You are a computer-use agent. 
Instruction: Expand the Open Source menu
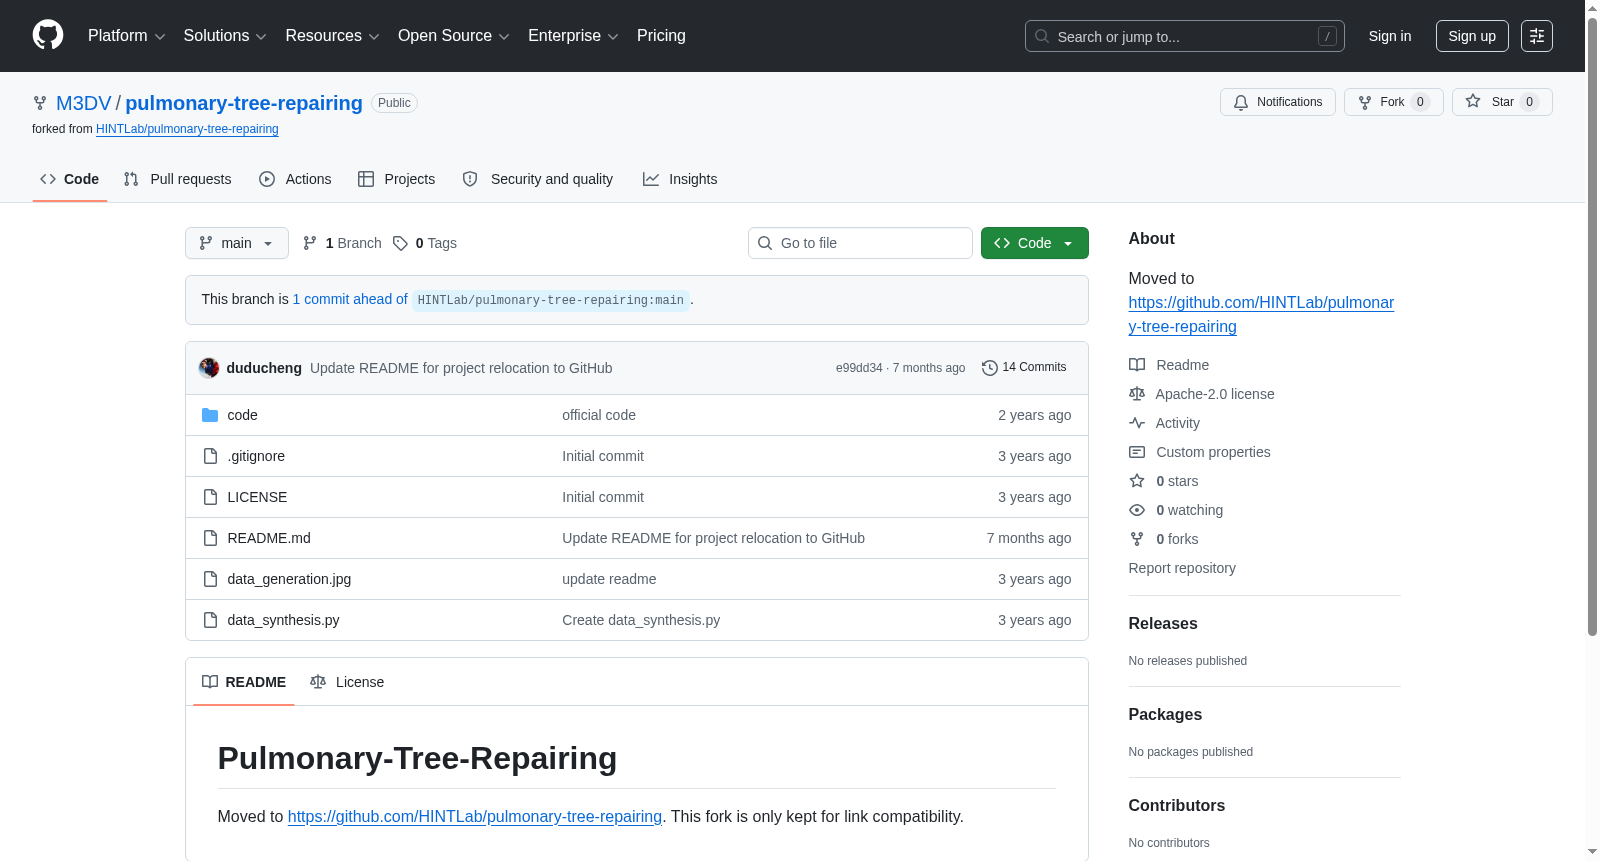coord(454,36)
